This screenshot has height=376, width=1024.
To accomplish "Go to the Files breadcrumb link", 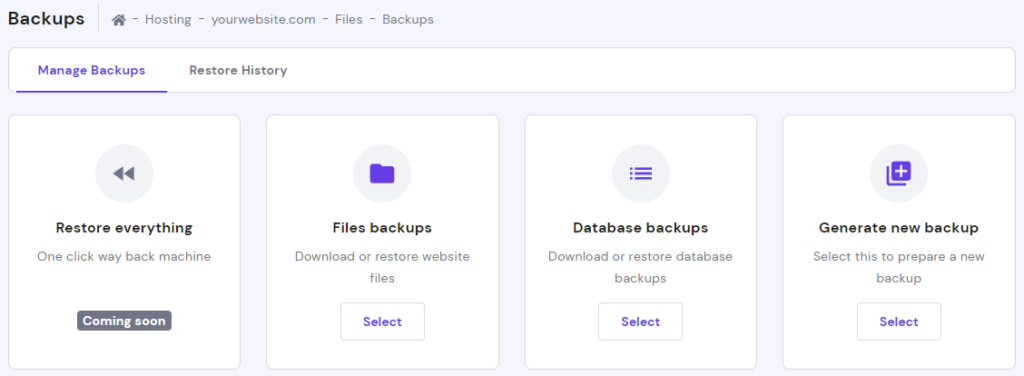I will (x=349, y=20).
